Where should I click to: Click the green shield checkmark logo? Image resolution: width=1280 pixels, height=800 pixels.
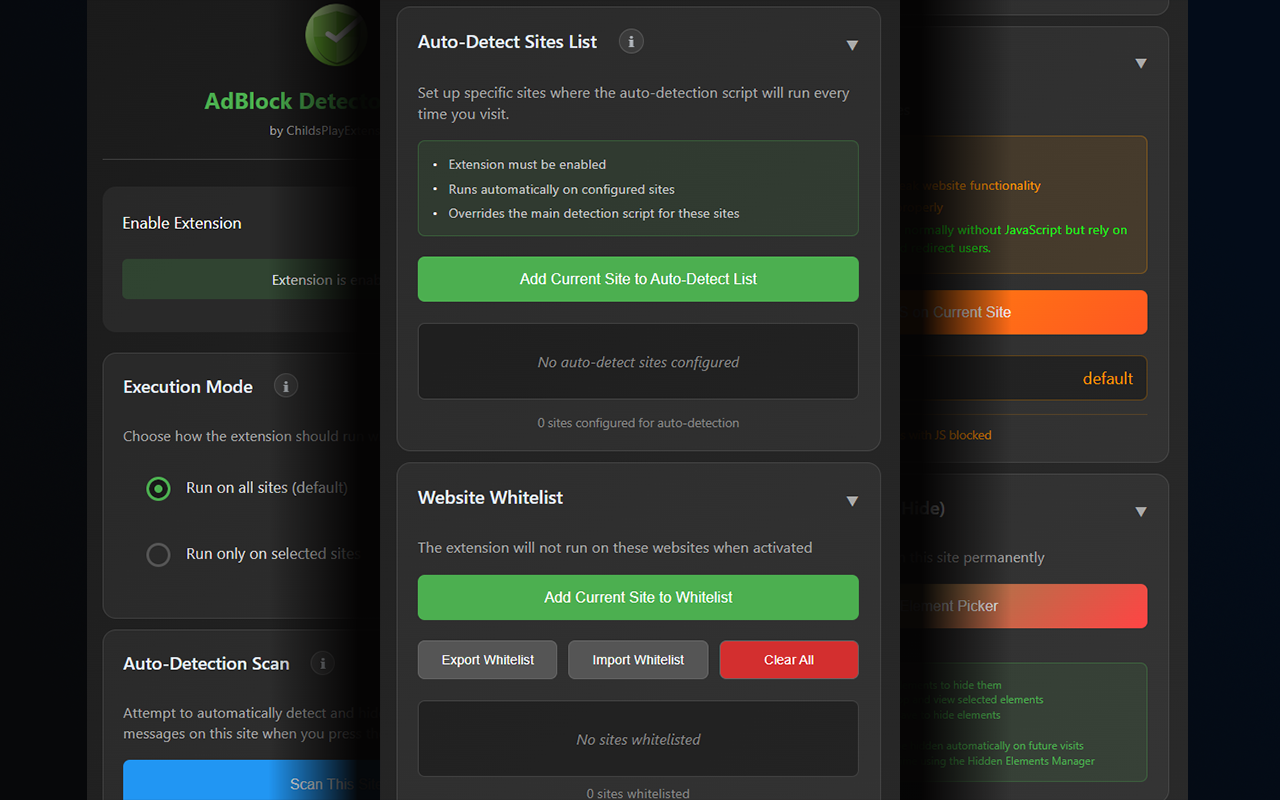coord(336,35)
